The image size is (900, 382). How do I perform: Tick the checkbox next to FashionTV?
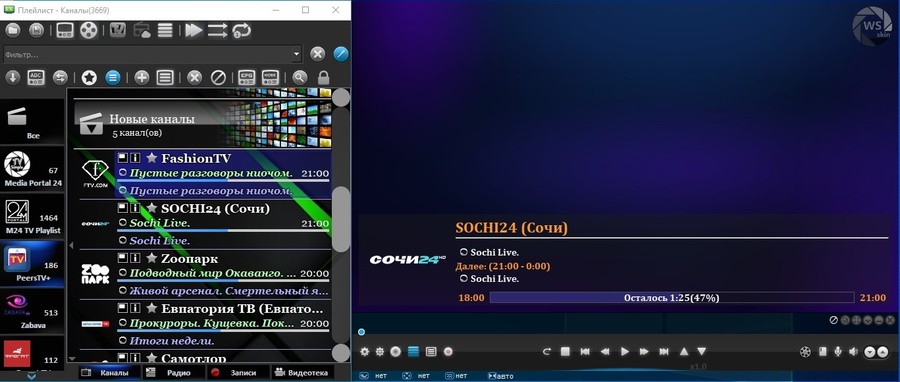[x=123, y=157]
